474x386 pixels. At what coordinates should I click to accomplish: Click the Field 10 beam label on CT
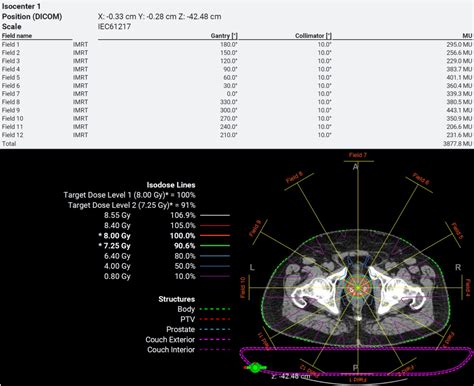click(x=242, y=288)
